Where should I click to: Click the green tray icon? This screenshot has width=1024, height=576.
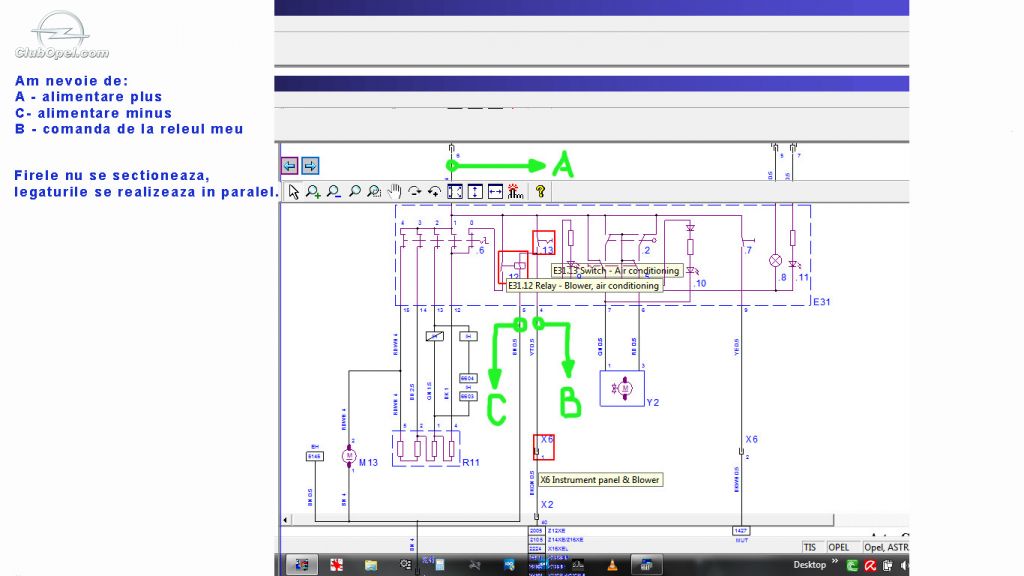pyautogui.click(x=852, y=566)
